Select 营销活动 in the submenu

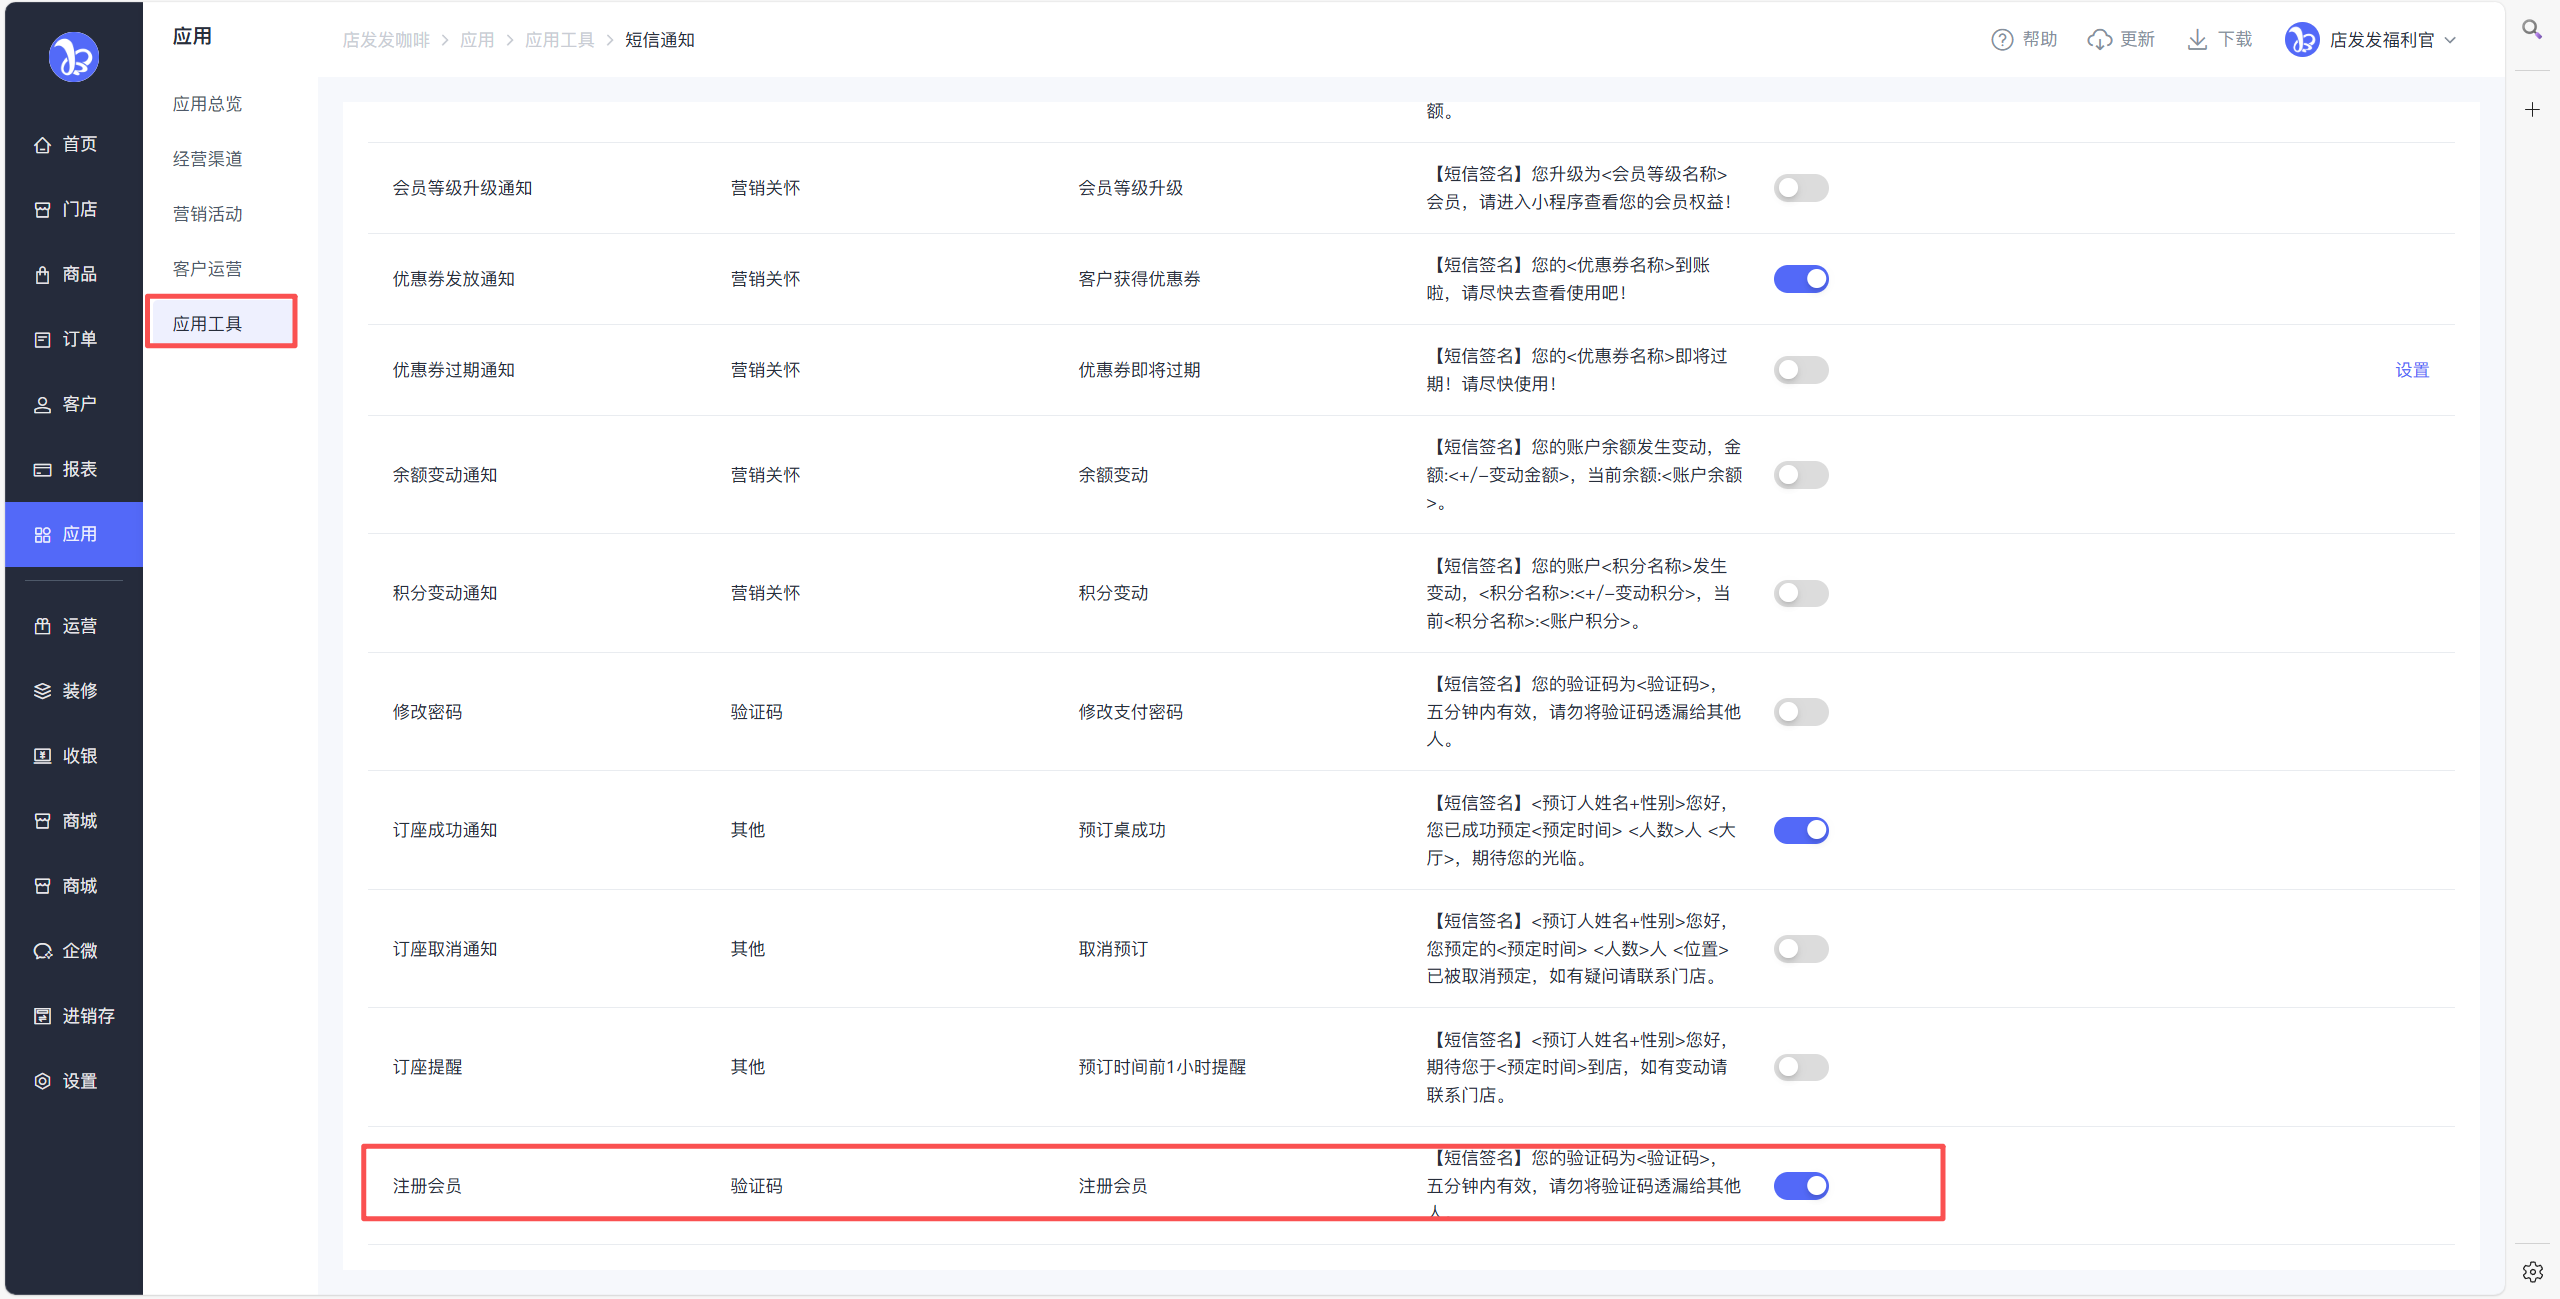coord(207,214)
